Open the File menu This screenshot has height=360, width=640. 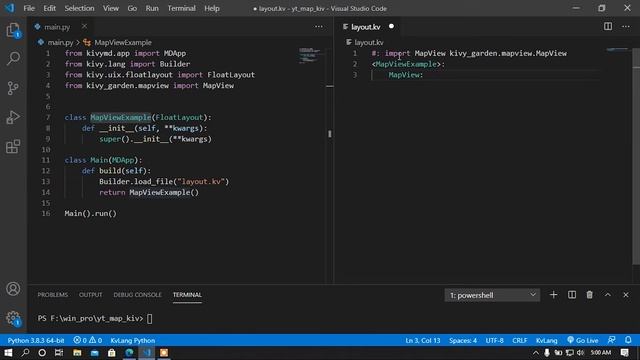[29, 8]
